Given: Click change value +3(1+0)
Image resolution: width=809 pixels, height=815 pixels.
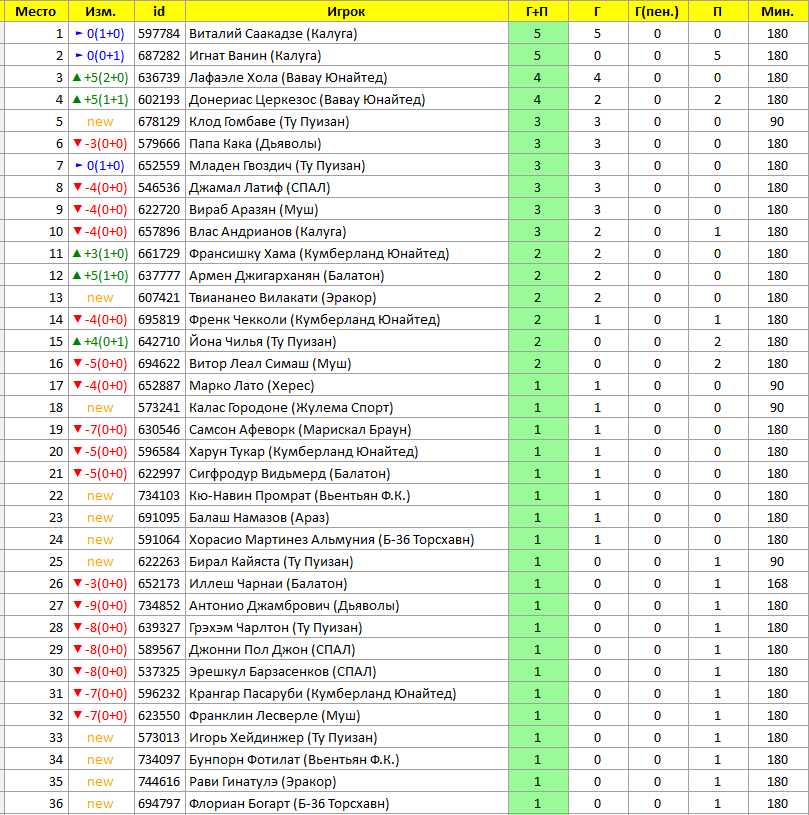Looking at the screenshot, I should (x=100, y=254).
